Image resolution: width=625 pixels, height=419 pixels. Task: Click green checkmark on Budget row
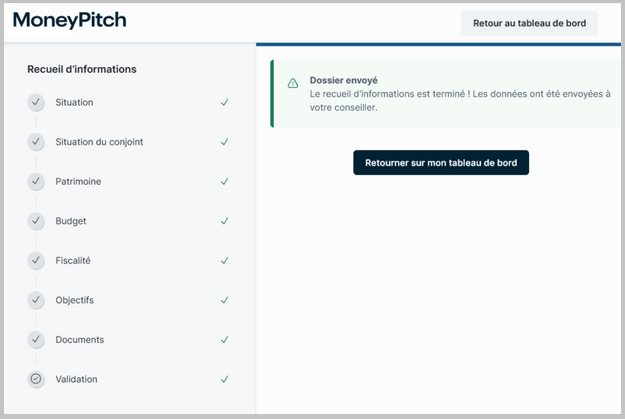tap(225, 221)
